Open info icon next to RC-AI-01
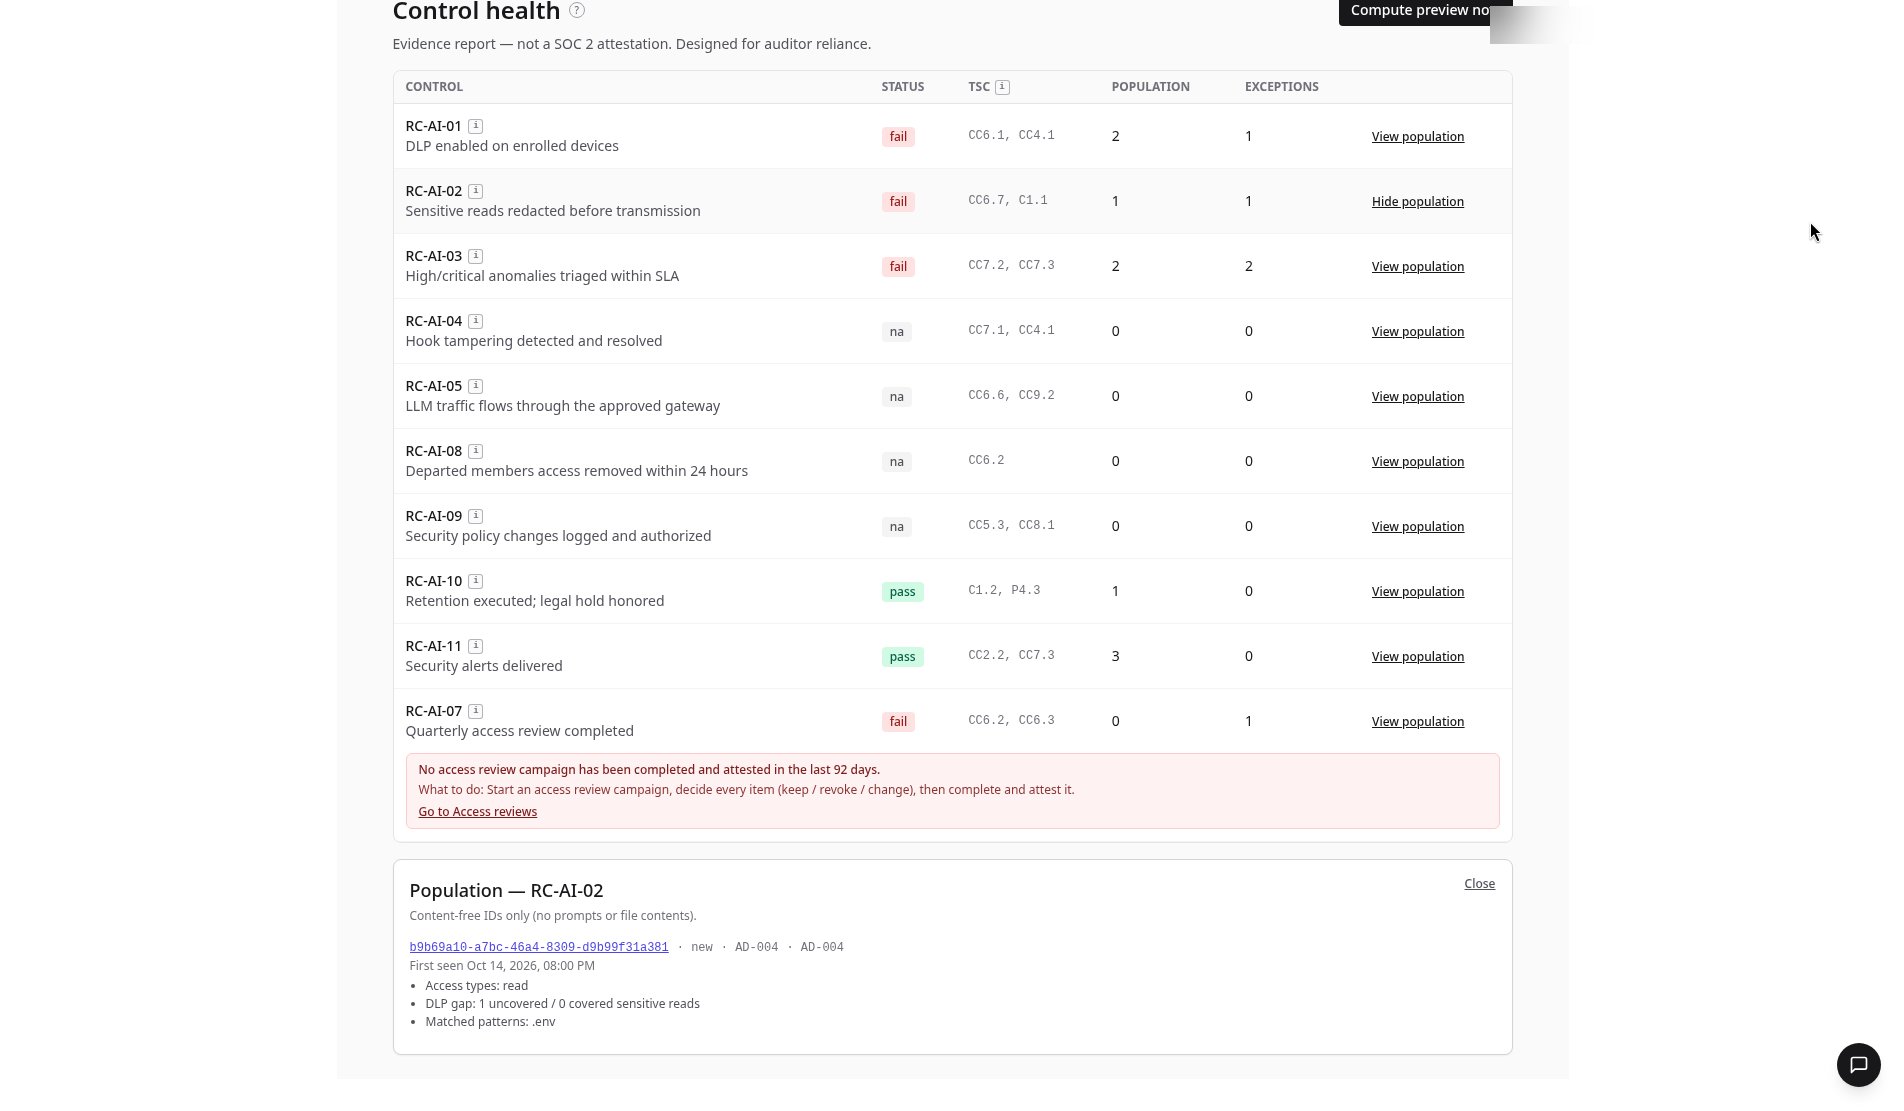This screenshot has width=1904, height=1111. pos(476,126)
